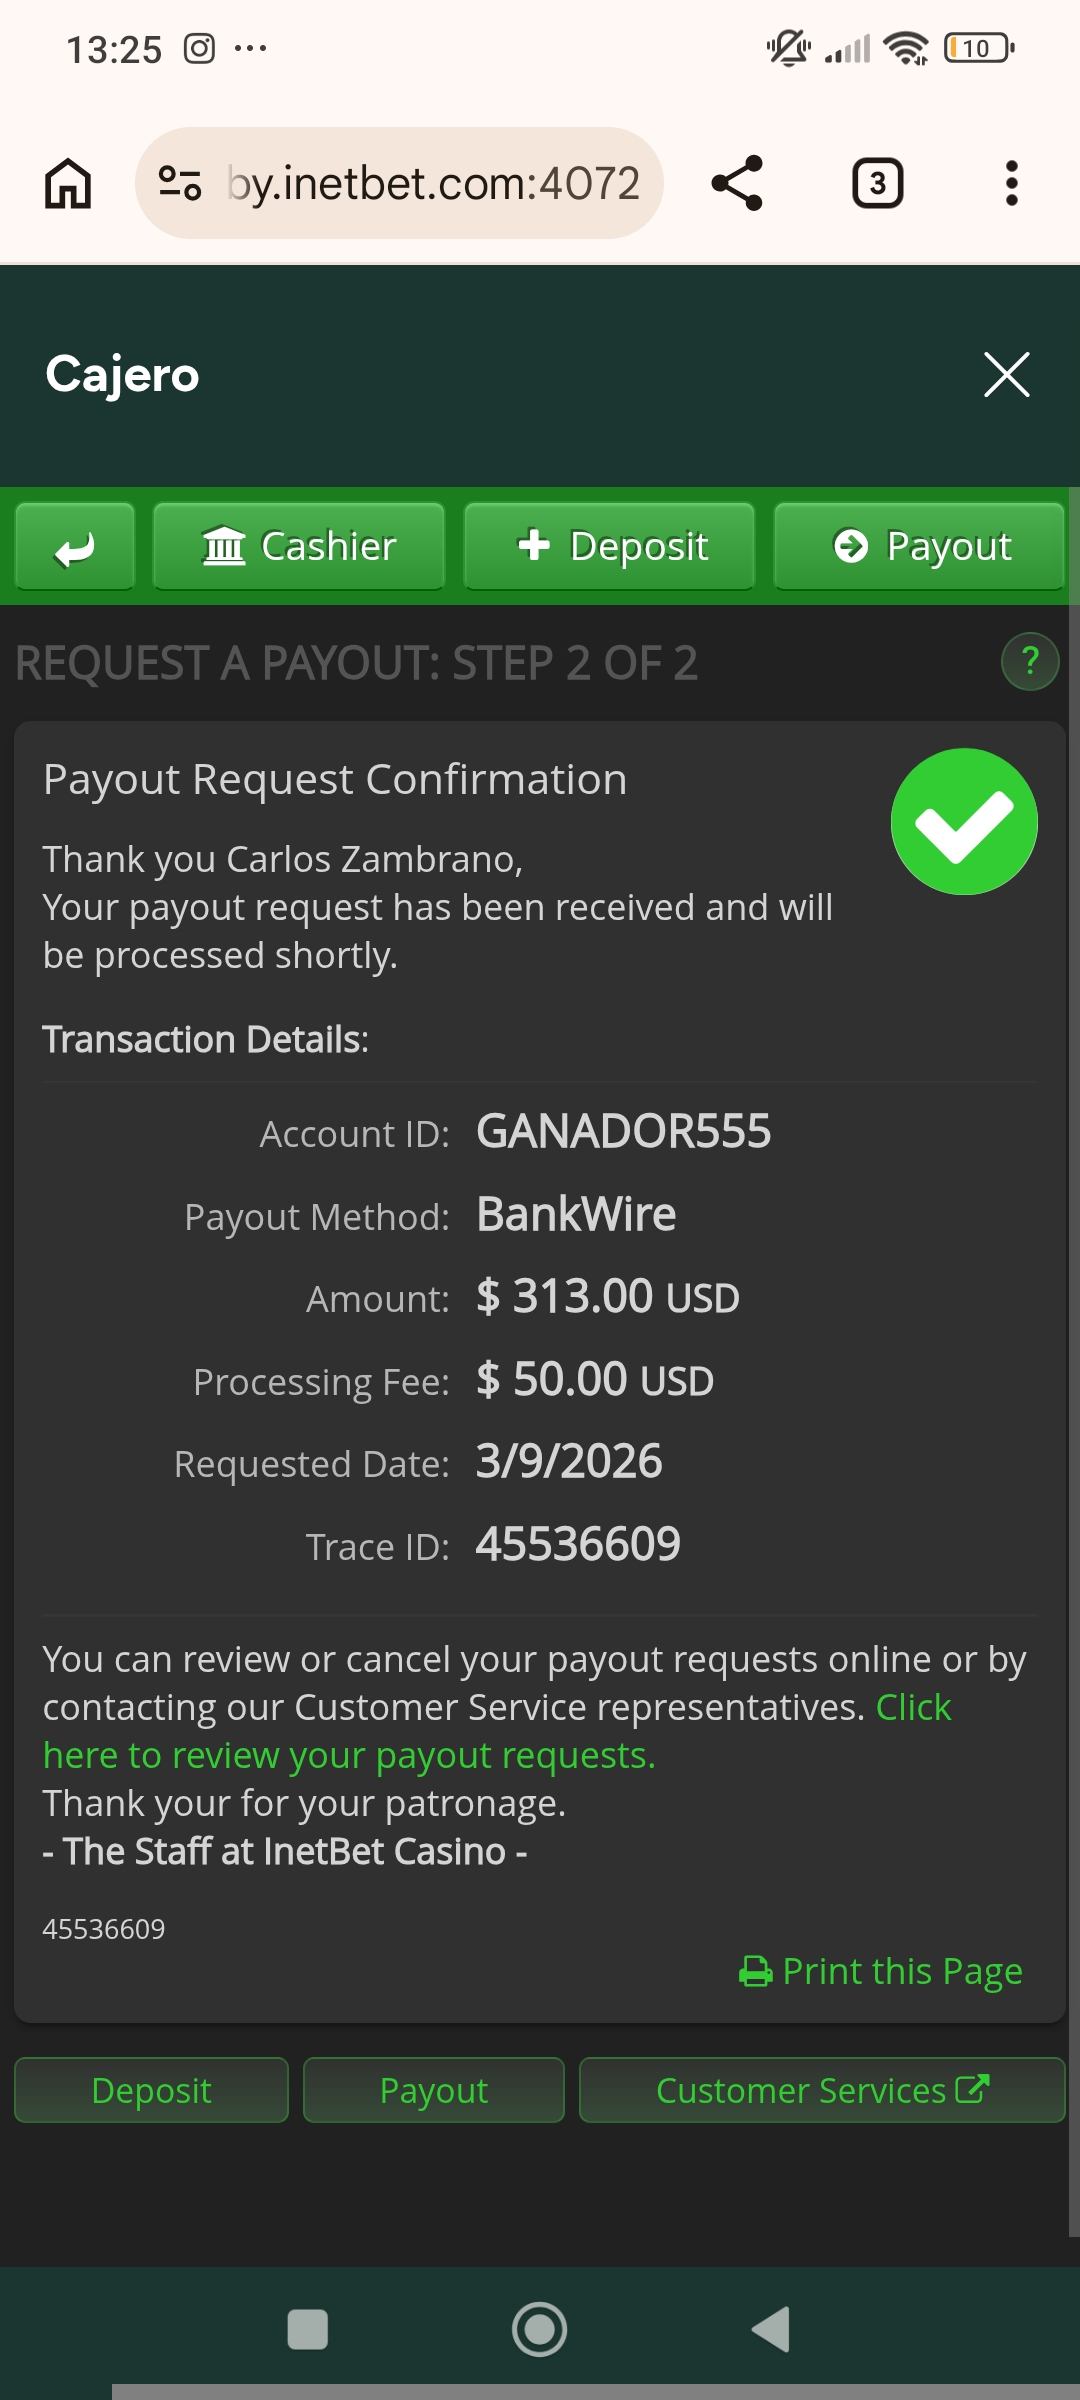Image resolution: width=1080 pixels, height=2400 pixels.
Task: Tap the green confirmation checkmark badge
Action: pyautogui.click(x=964, y=821)
